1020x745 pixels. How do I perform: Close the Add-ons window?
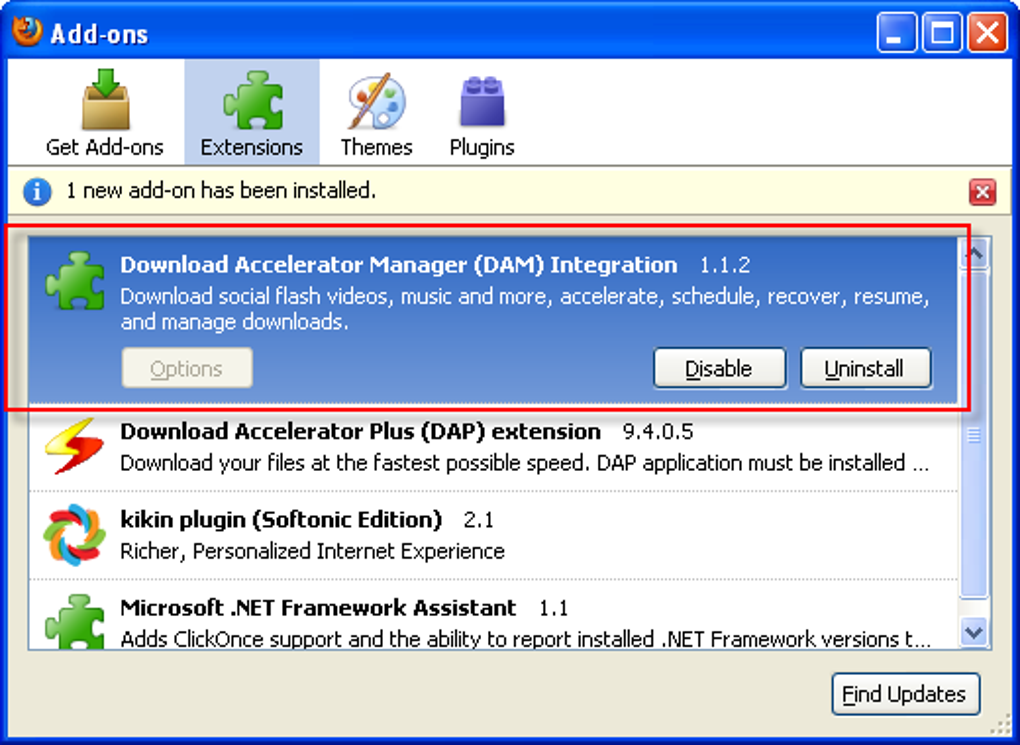coord(987,33)
